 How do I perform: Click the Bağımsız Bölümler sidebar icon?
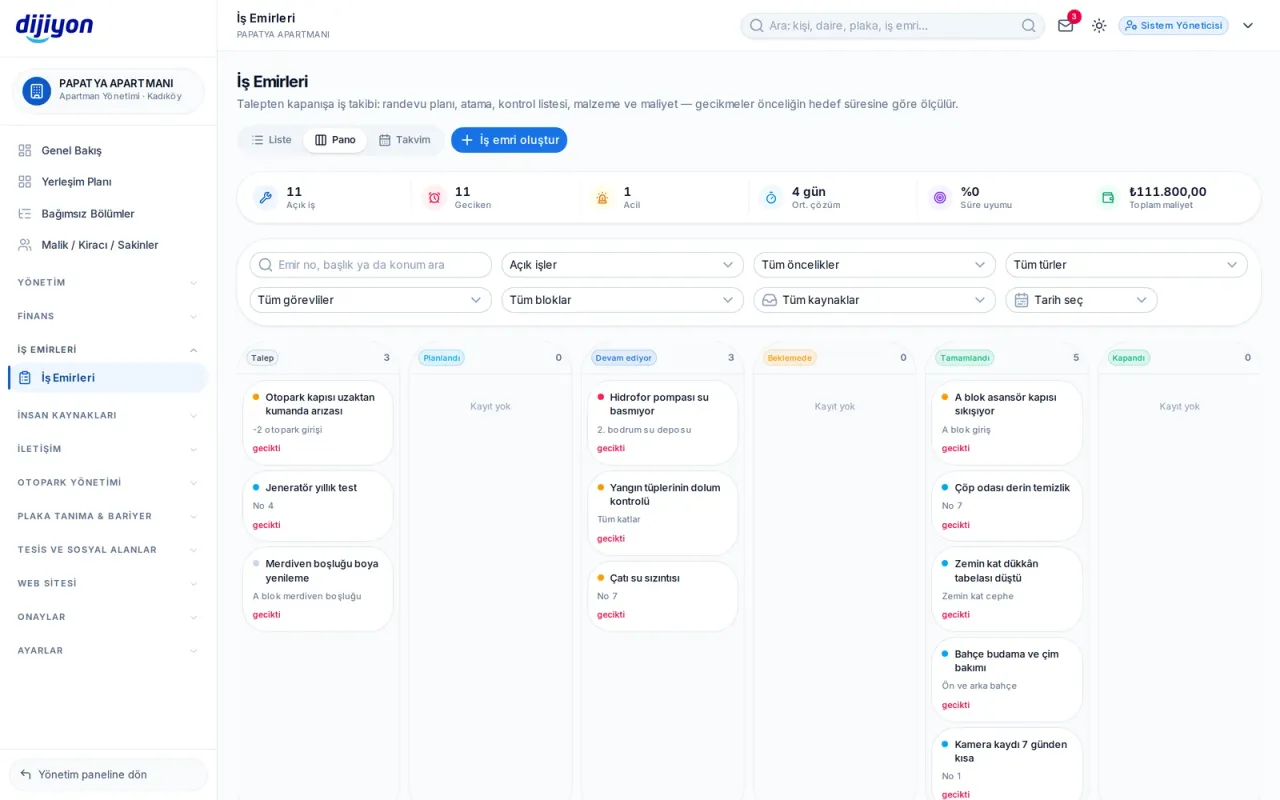tap(25, 213)
